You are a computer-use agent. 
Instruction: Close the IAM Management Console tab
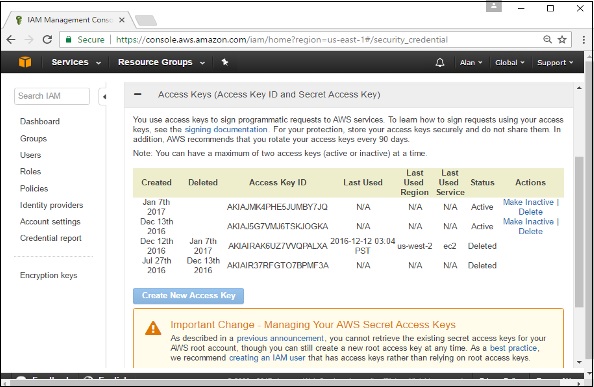click(122, 20)
